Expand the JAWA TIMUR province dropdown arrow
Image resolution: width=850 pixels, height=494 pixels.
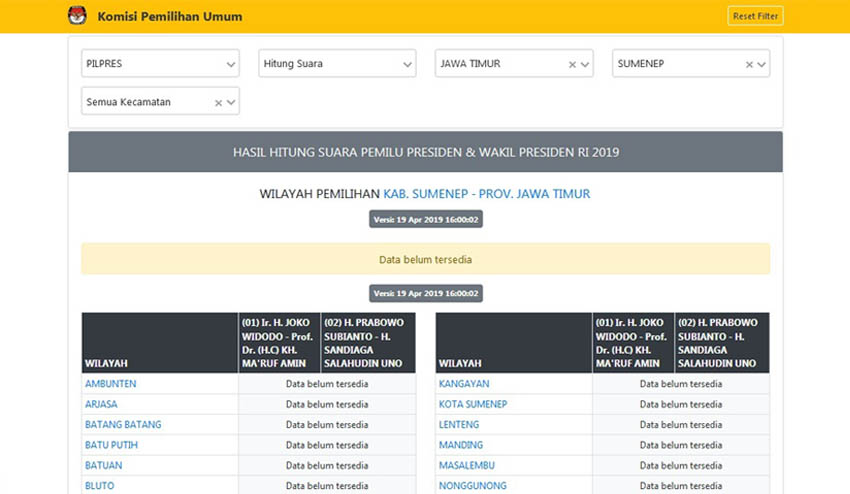tap(585, 65)
